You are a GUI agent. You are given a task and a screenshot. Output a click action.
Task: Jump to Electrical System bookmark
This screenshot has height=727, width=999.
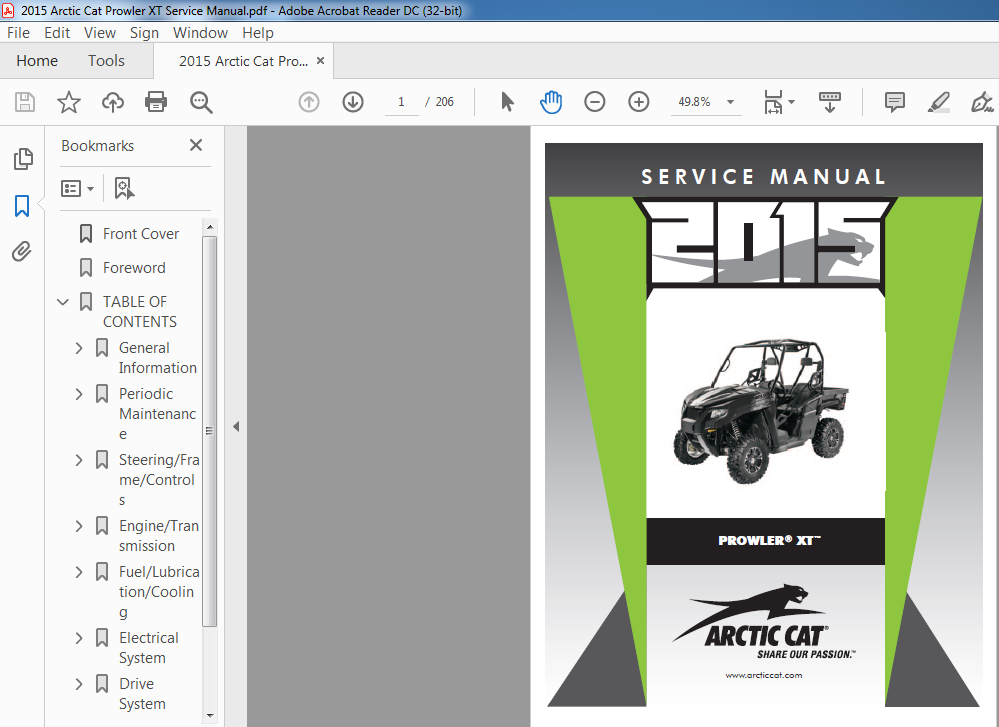click(148, 648)
